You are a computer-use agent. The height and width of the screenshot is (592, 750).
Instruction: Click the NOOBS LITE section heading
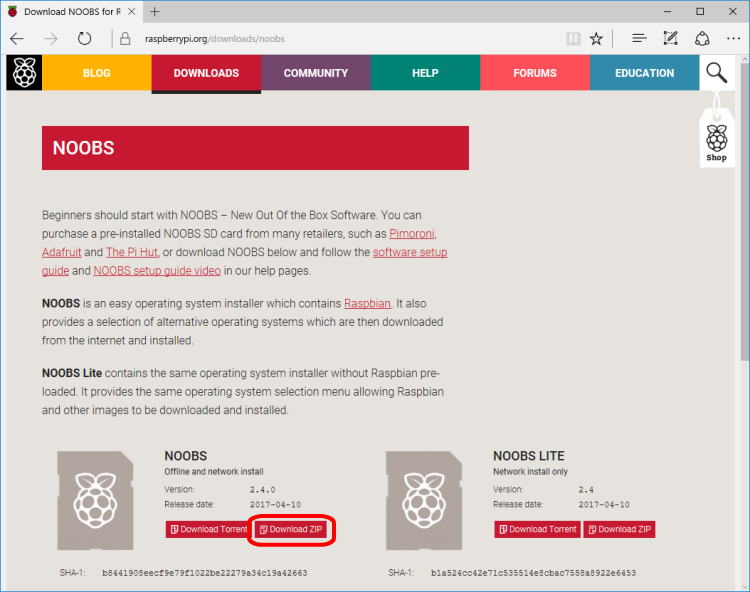[529, 456]
